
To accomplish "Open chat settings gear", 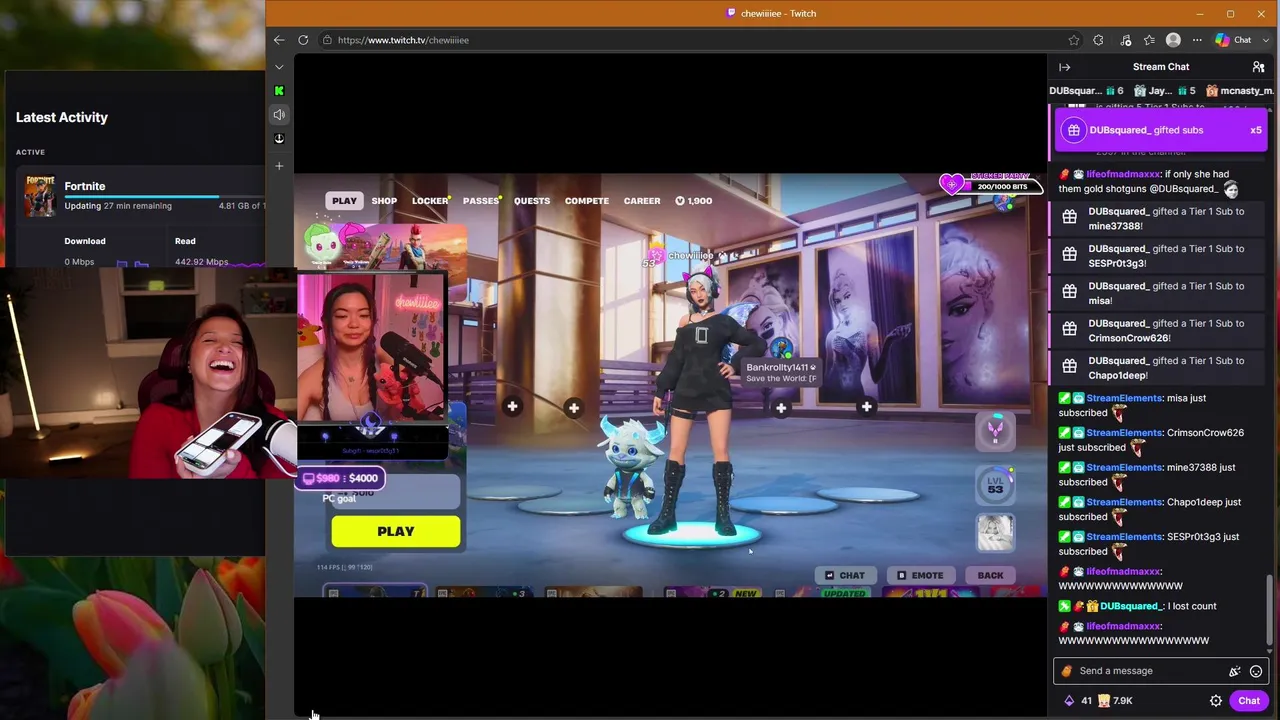I will (x=1216, y=701).
